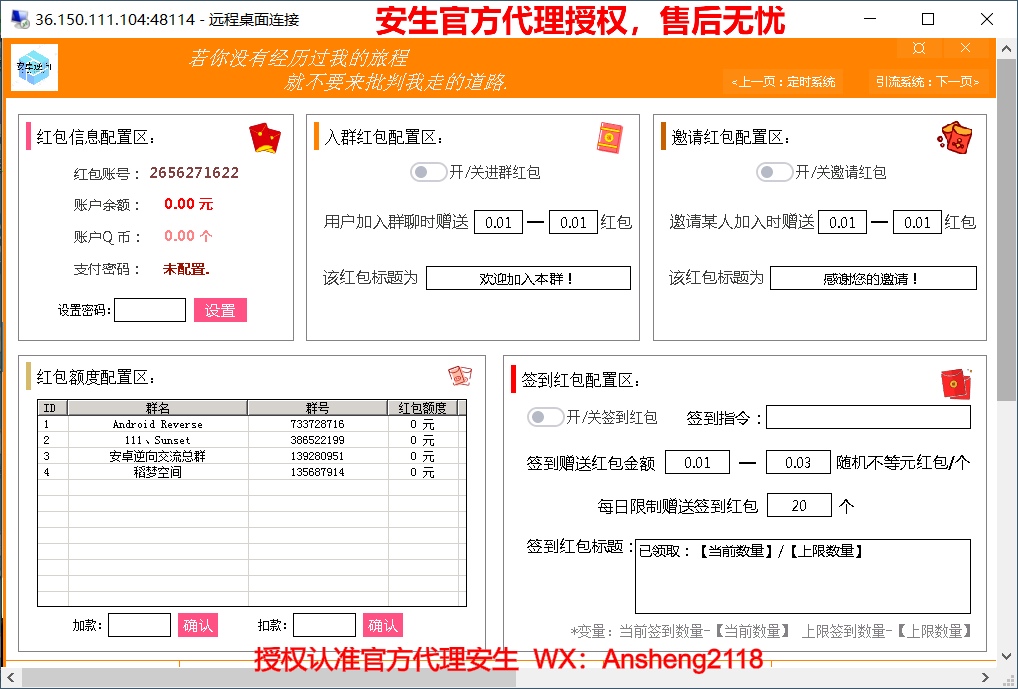Select the Android Reverse group row

point(157,424)
